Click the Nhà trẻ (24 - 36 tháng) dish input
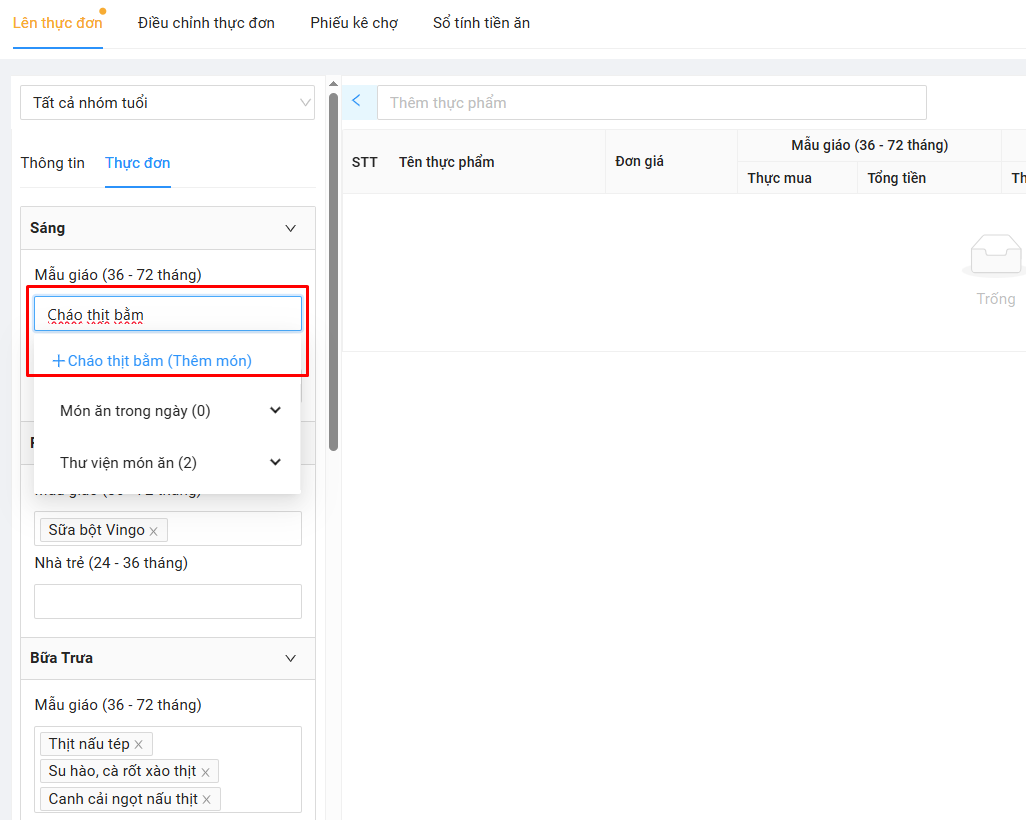 (x=167, y=601)
